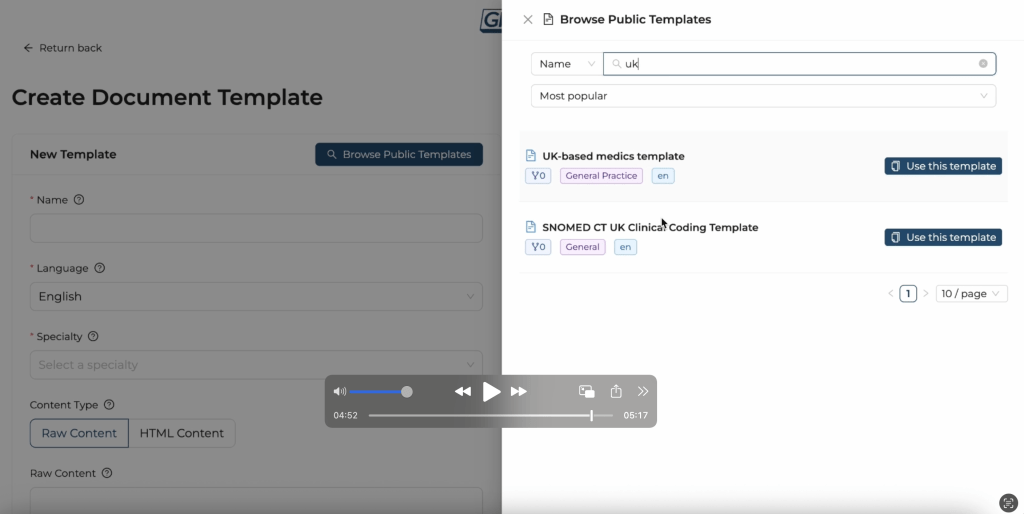This screenshot has height=514, width=1024.
Task: Use the UK-based medics template
Action: tap(942, 166)
